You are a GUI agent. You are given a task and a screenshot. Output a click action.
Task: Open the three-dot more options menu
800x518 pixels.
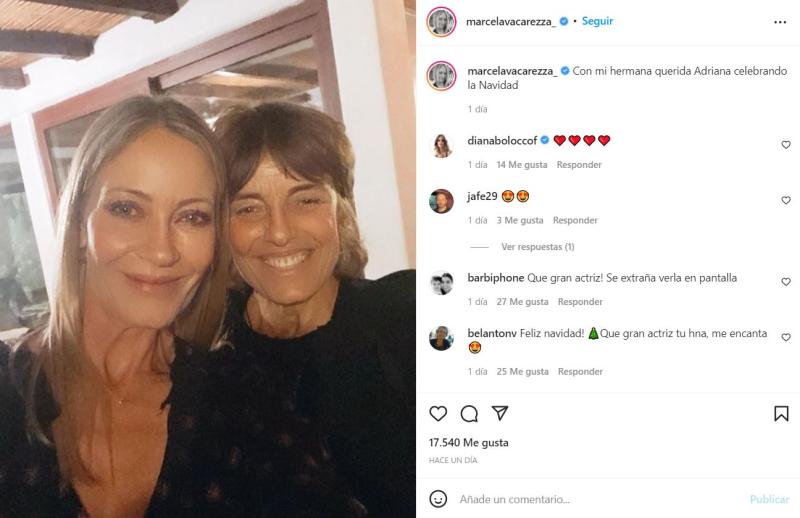(780, 21)
